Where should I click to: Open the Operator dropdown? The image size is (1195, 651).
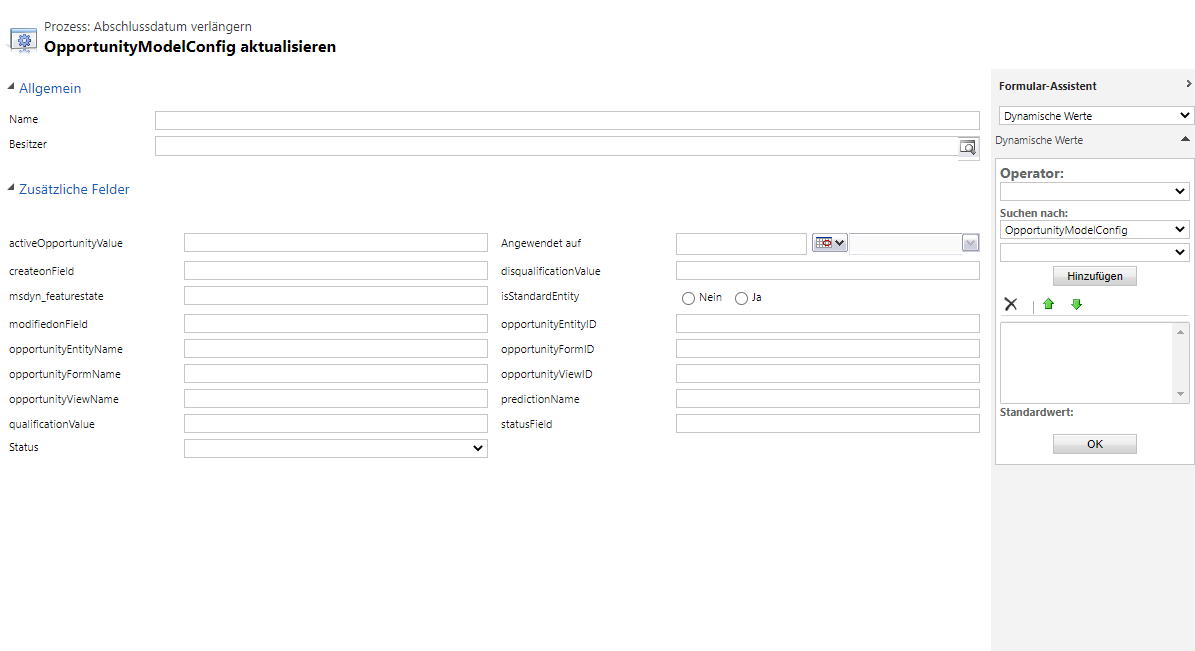coord(1094,191)
